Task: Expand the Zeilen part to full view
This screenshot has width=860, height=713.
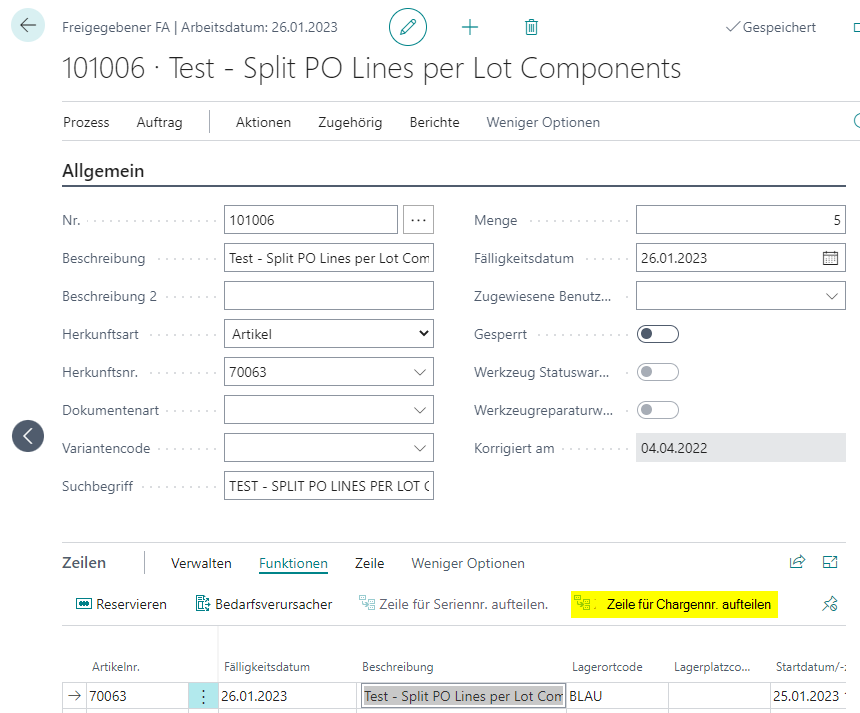Action: [830, 562]
